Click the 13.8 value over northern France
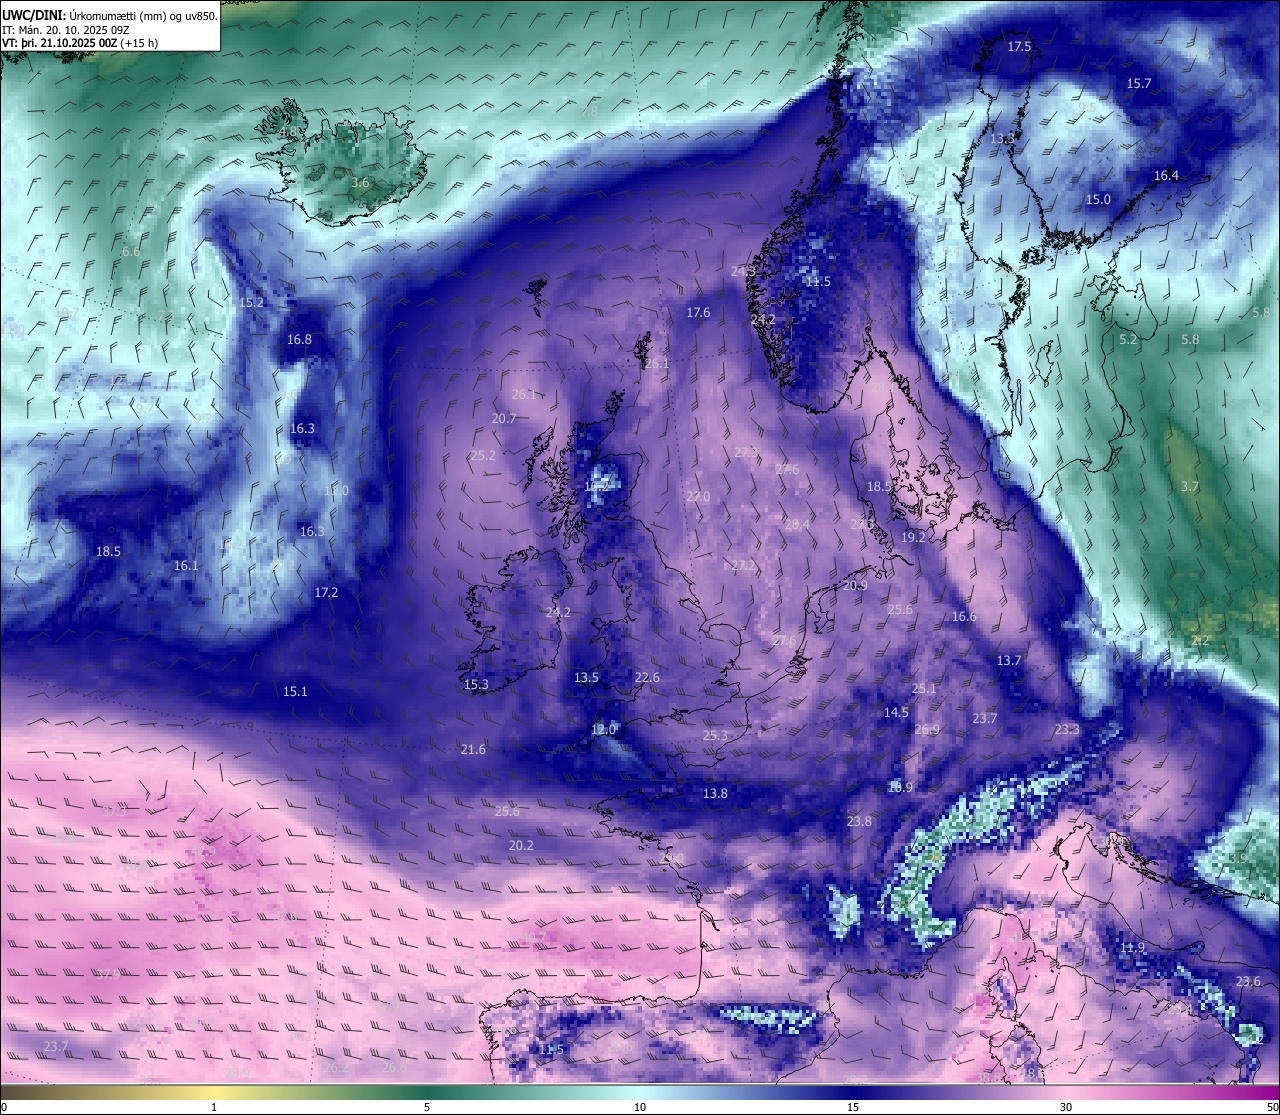Viewport: 1280px width, 1115px height. tap(715, 793)
